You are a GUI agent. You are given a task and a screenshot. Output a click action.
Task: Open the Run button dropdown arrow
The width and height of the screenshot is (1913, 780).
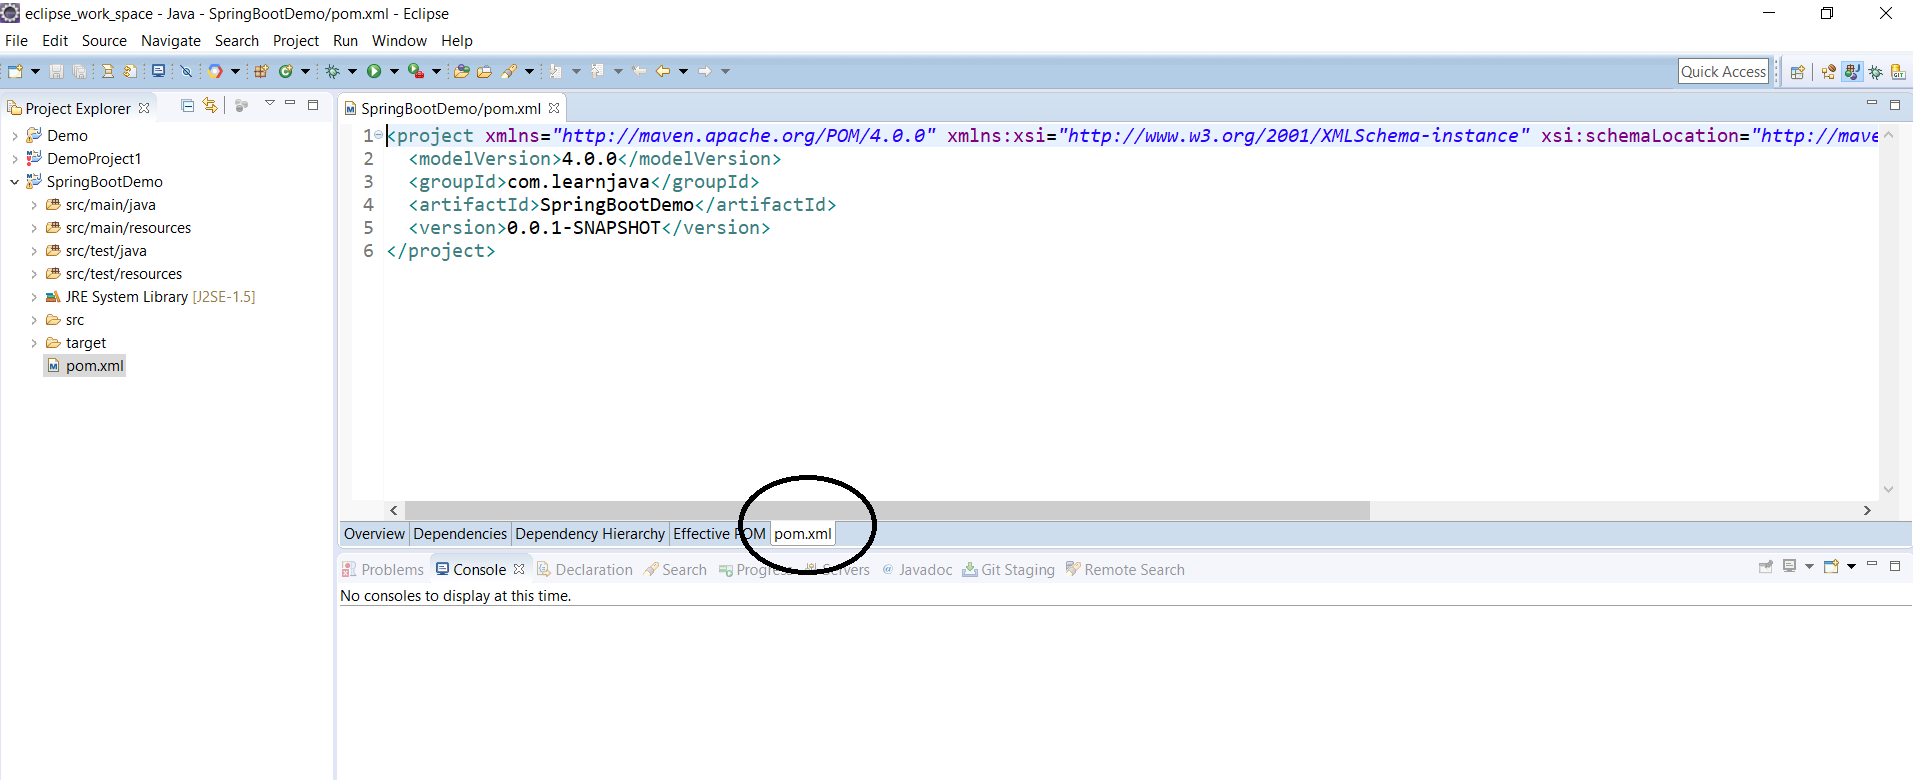(394, 71)
